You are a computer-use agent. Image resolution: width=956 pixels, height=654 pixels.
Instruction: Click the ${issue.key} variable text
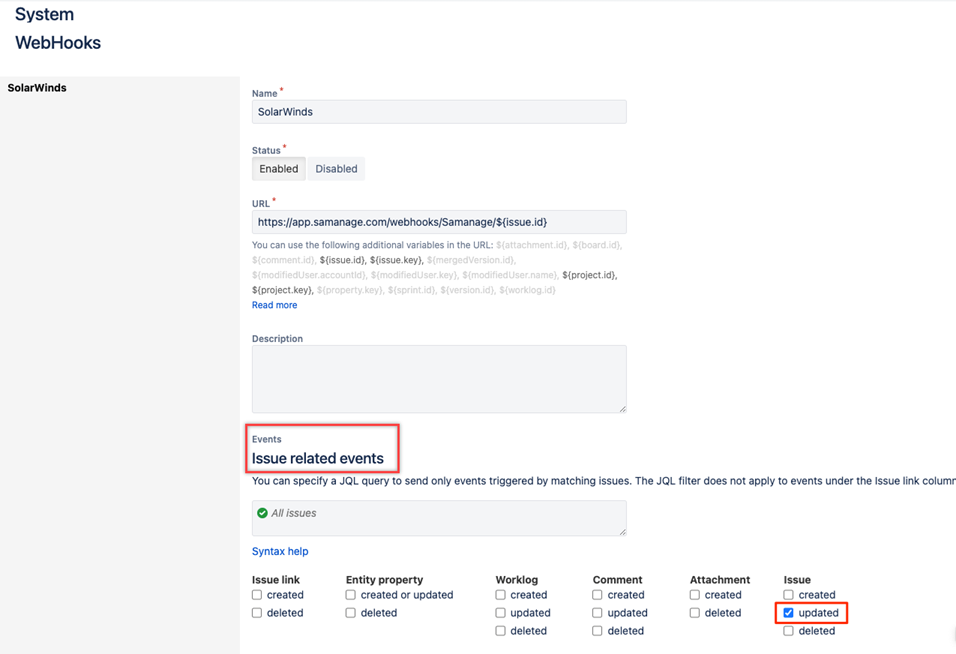396,260
